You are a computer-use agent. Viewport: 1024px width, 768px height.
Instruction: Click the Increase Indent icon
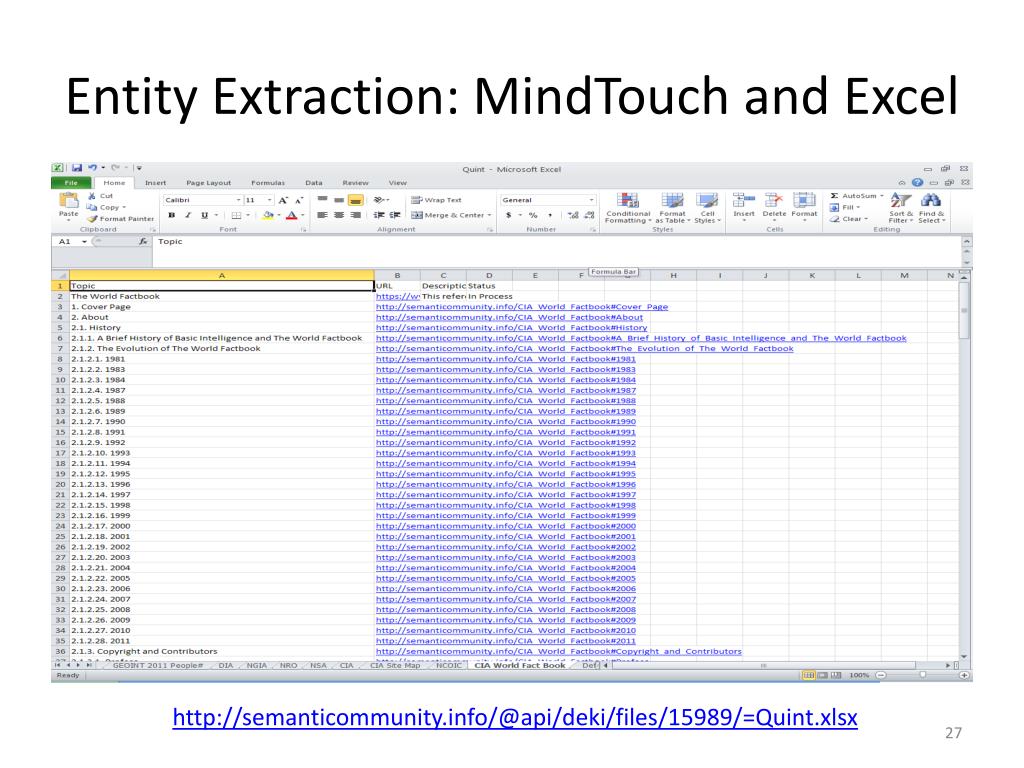pos(395,215)
